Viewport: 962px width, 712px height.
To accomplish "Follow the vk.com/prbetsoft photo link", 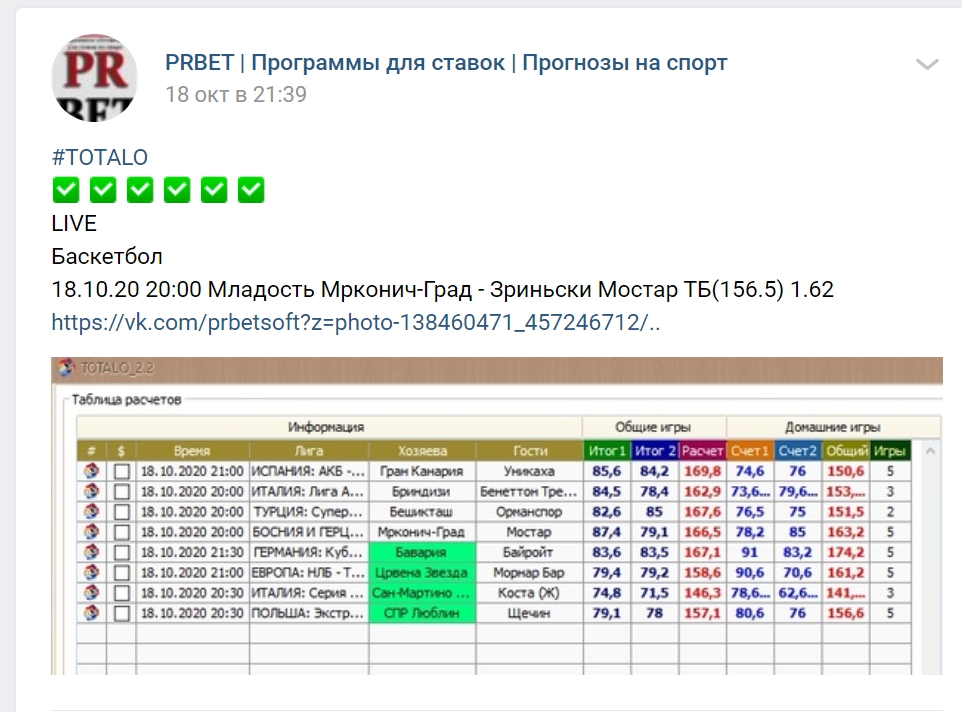I will click(x=356, y=322).
